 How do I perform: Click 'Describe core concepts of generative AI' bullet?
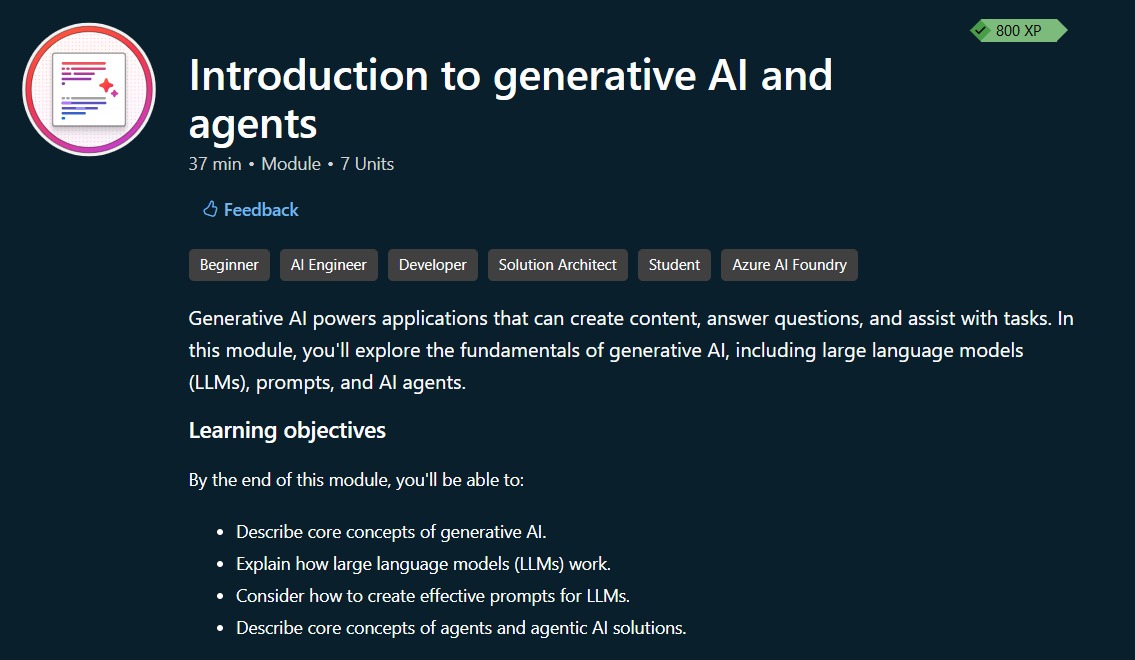coord(391,532)
